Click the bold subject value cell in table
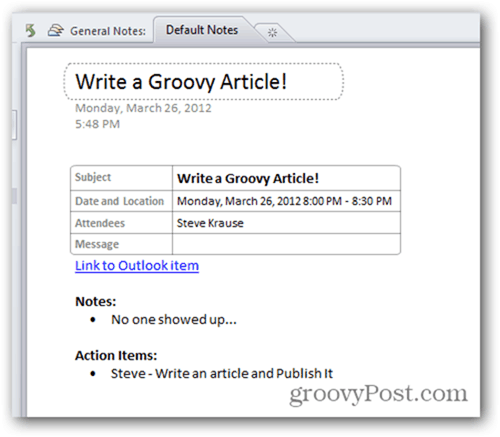Image resolution: width=500 pixels, height=437 pixels. tap(286, 178)
